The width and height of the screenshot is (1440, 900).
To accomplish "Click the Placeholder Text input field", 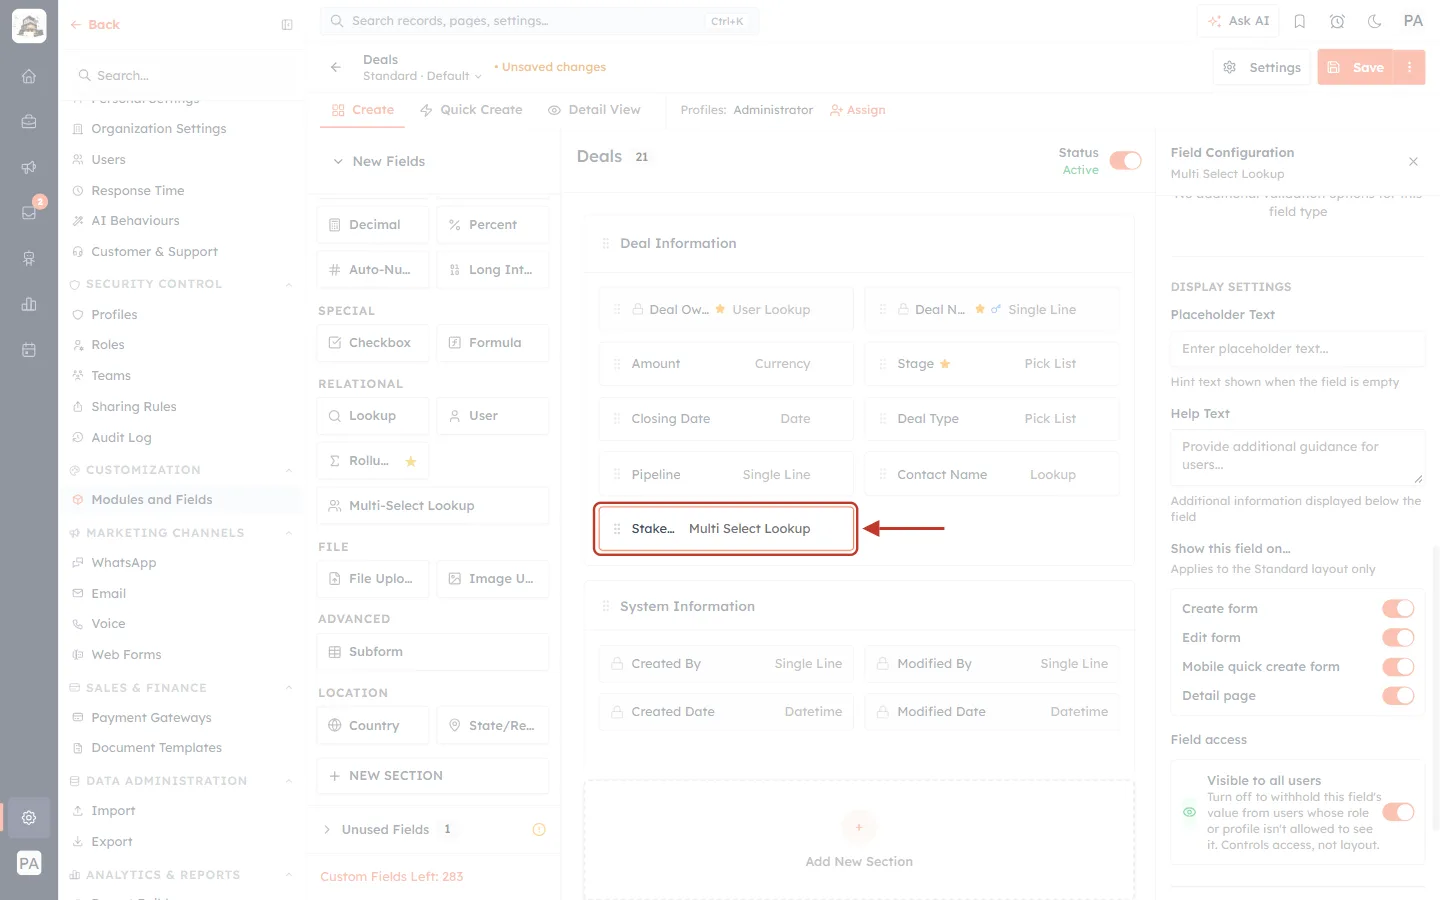I will pos(1298,349).
